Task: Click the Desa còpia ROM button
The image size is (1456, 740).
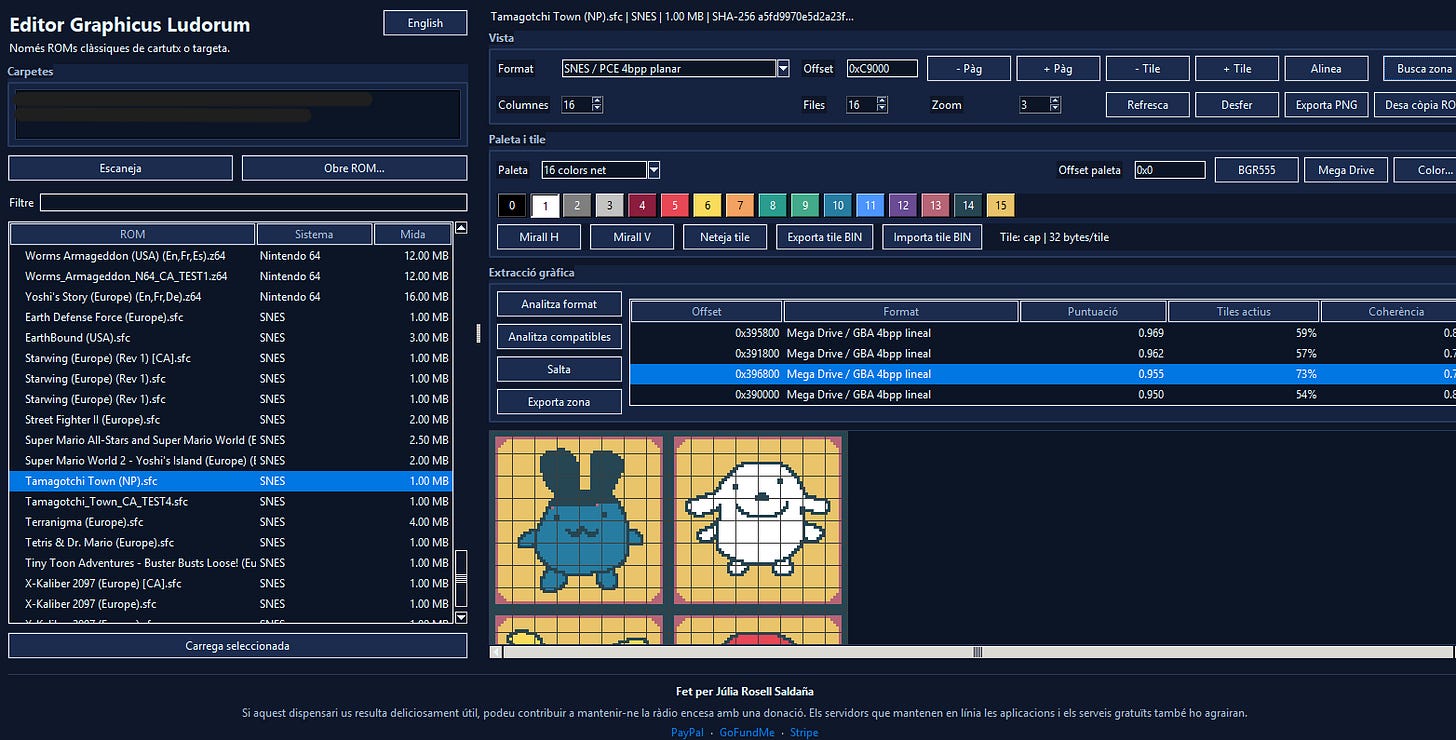Action: click(x=1415, y=105)
